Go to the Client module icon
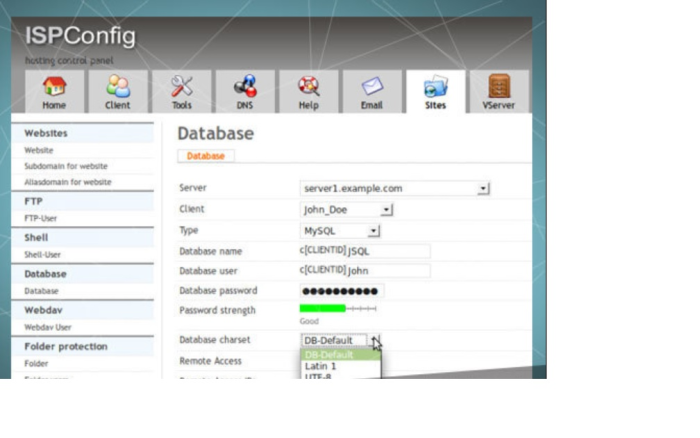Viewport: 700px width, 438px height. (x=117, y=89)
